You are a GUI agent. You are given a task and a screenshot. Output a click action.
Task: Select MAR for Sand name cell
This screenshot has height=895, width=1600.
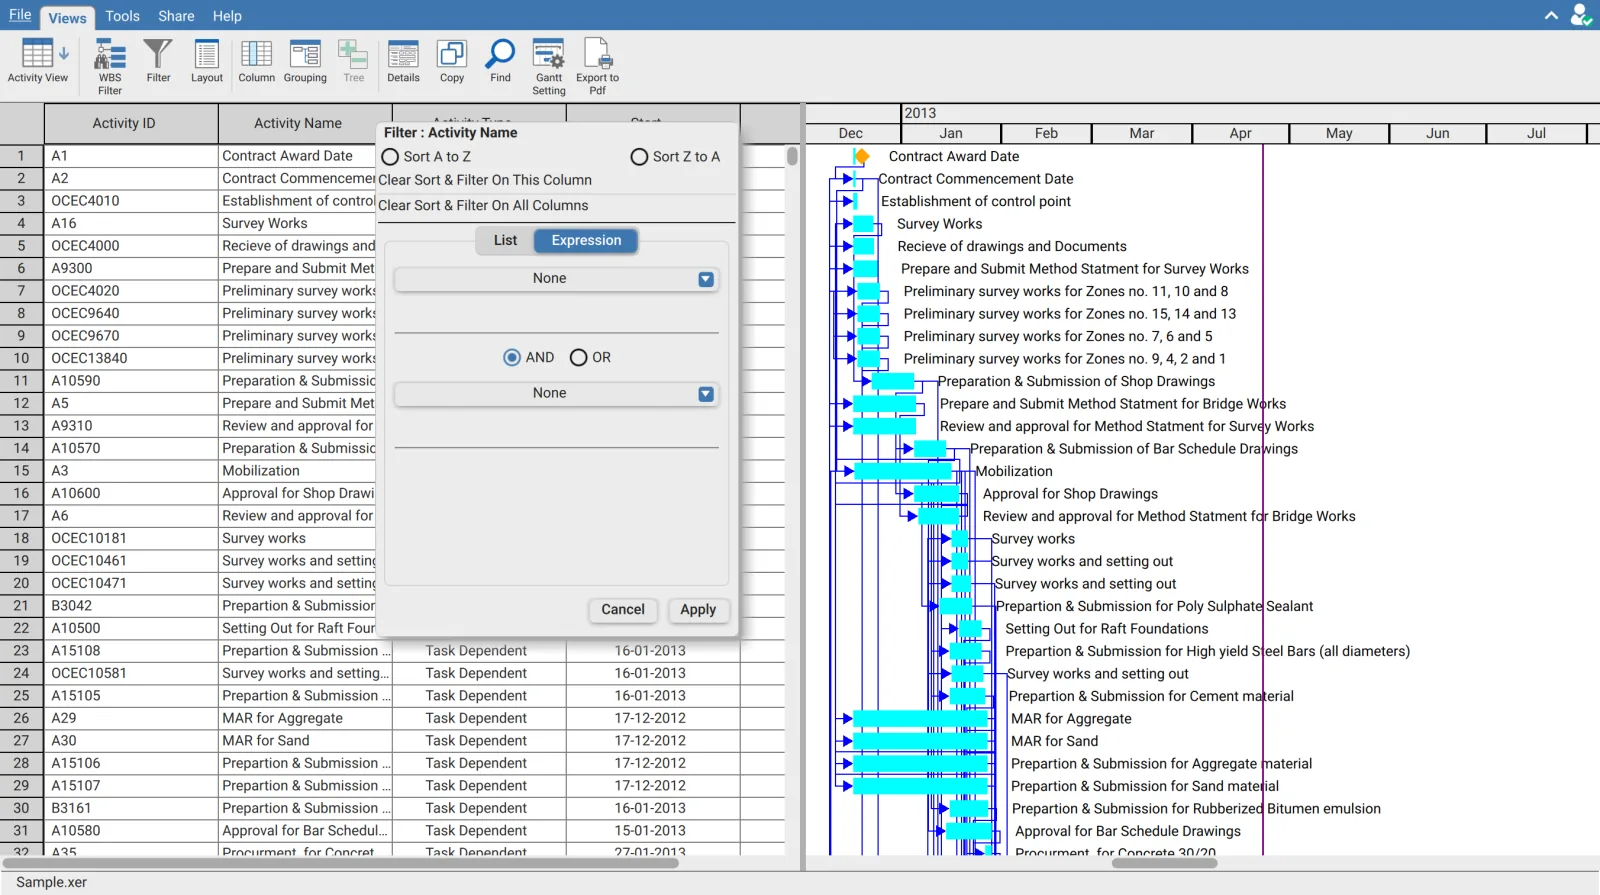click(305, 741)
